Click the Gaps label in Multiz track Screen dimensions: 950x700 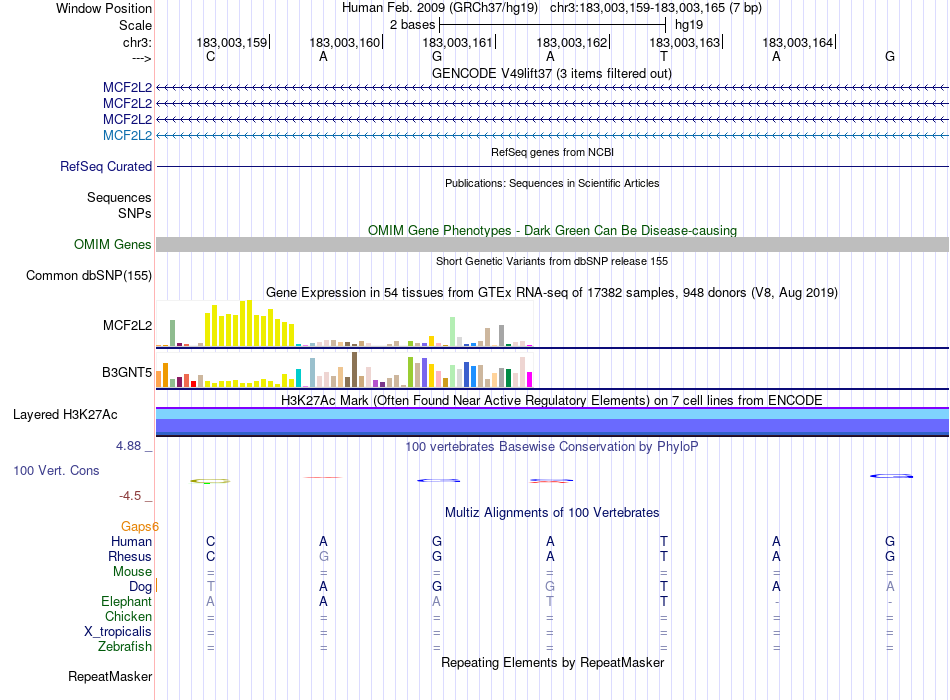137,526
